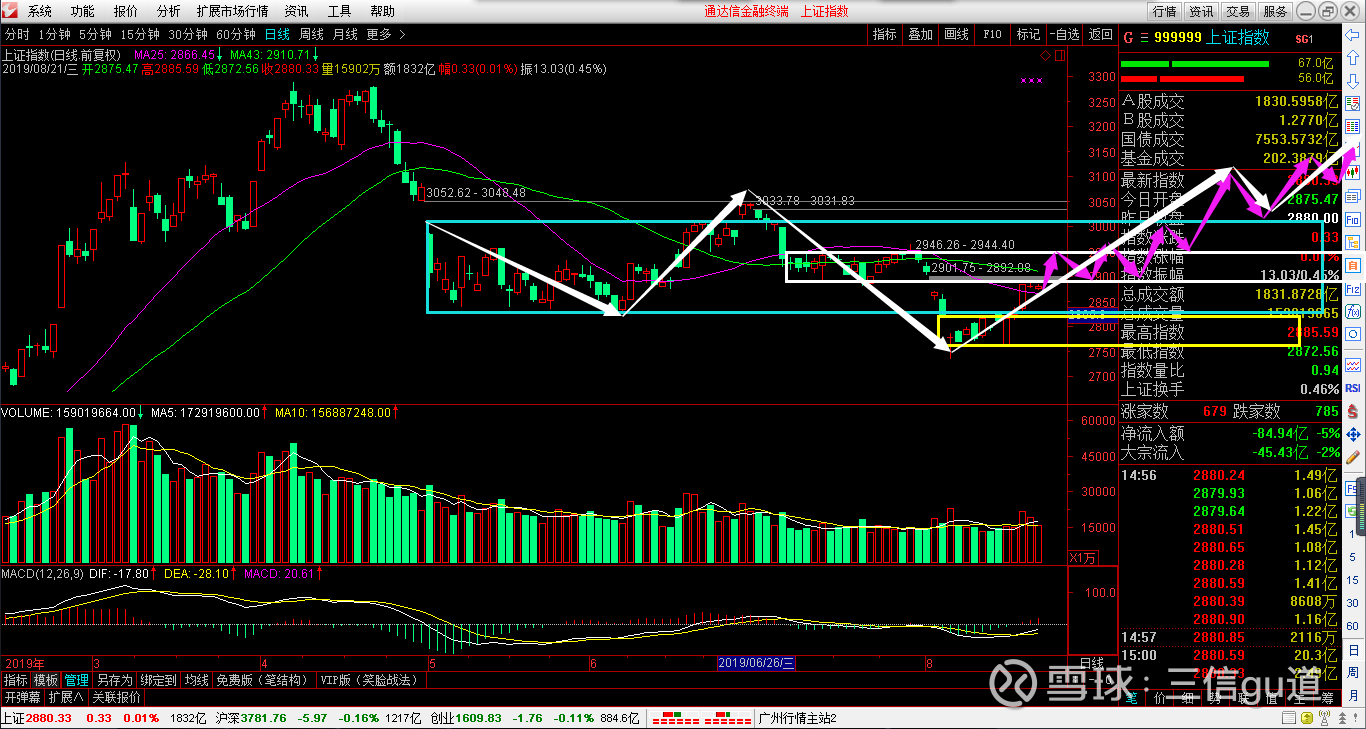Switch to monthly period 月 in right sidebar
This screenshot has height=729, width=1366.
1351,695
